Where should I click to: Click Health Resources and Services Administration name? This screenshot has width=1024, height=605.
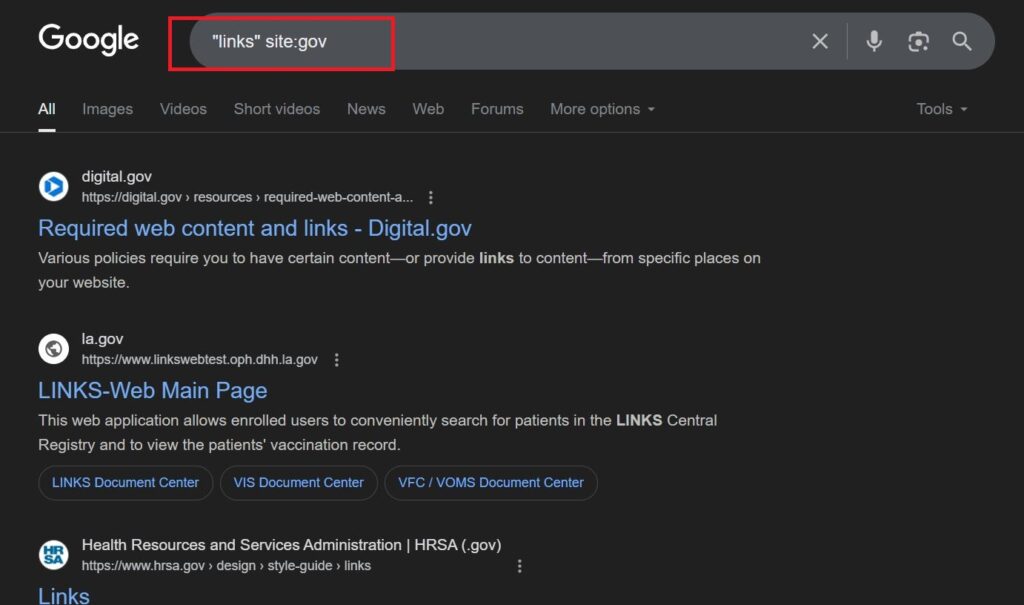click(291, 545)
